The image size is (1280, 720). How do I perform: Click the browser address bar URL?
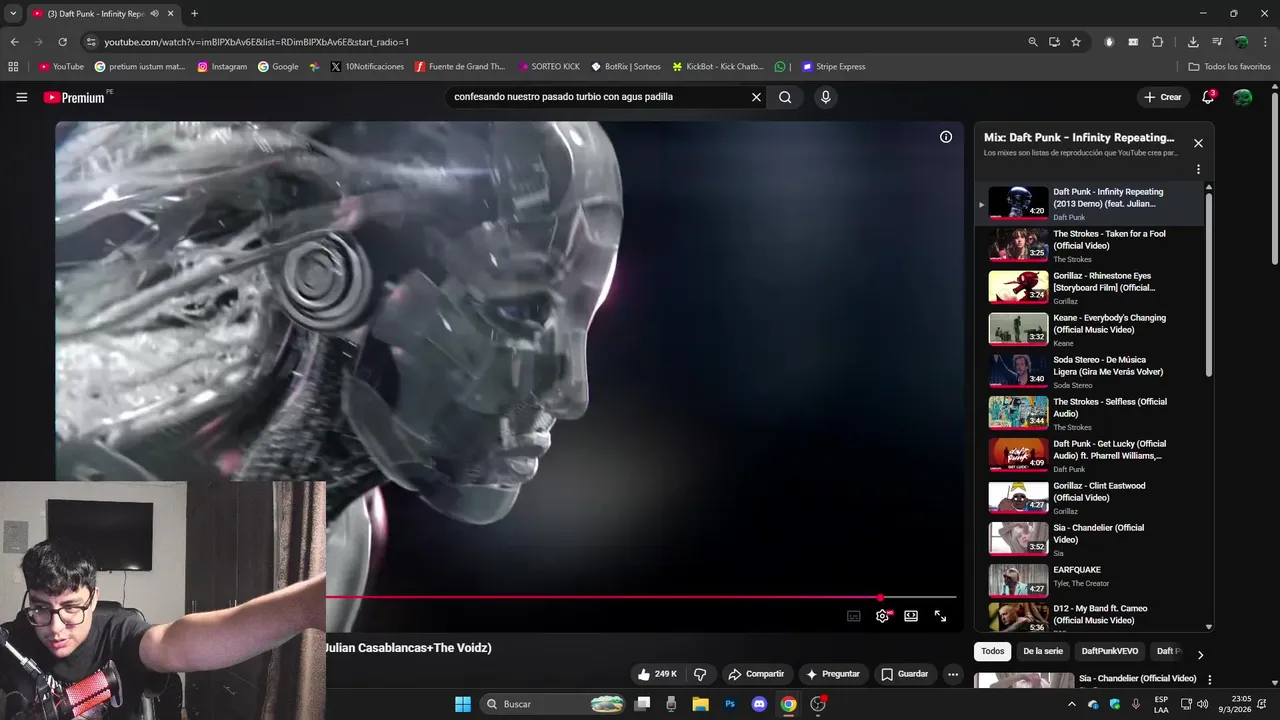pos(257,42)
